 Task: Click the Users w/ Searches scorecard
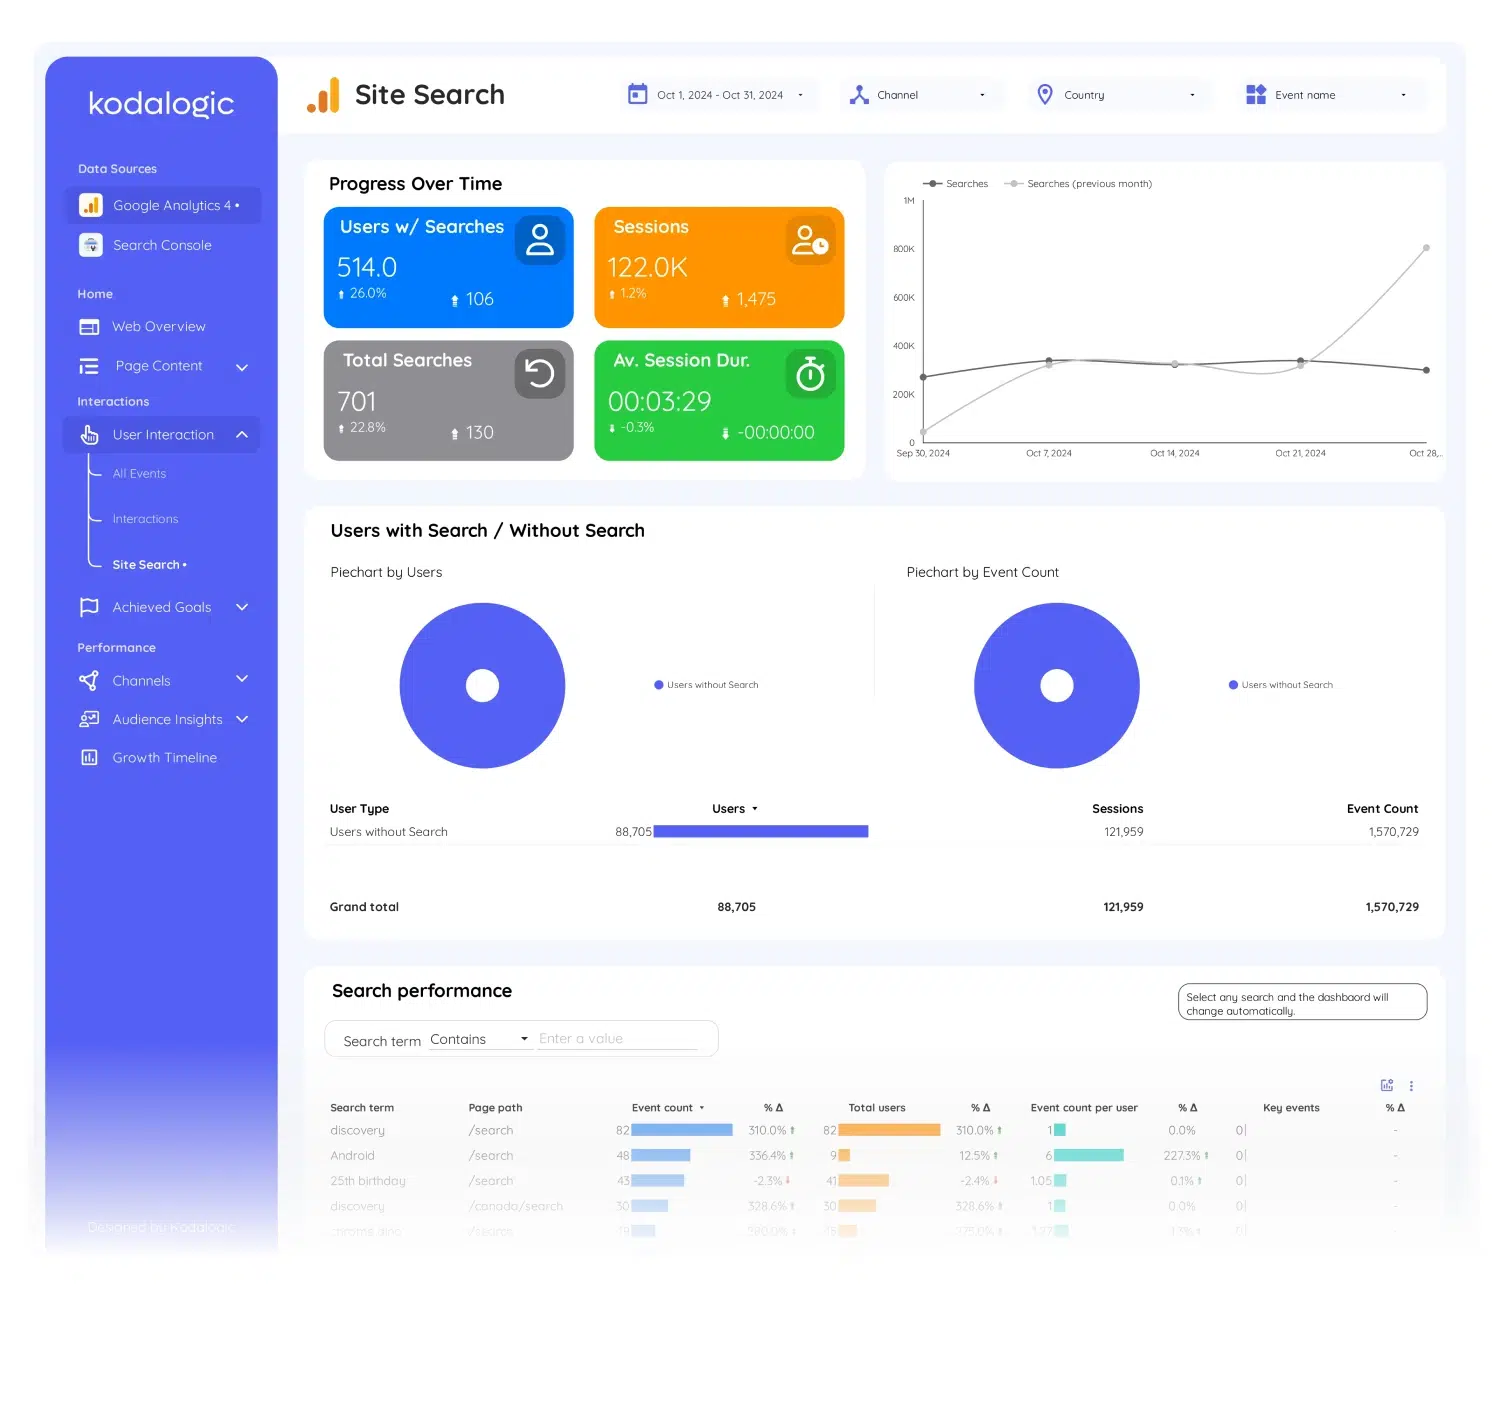448,268
